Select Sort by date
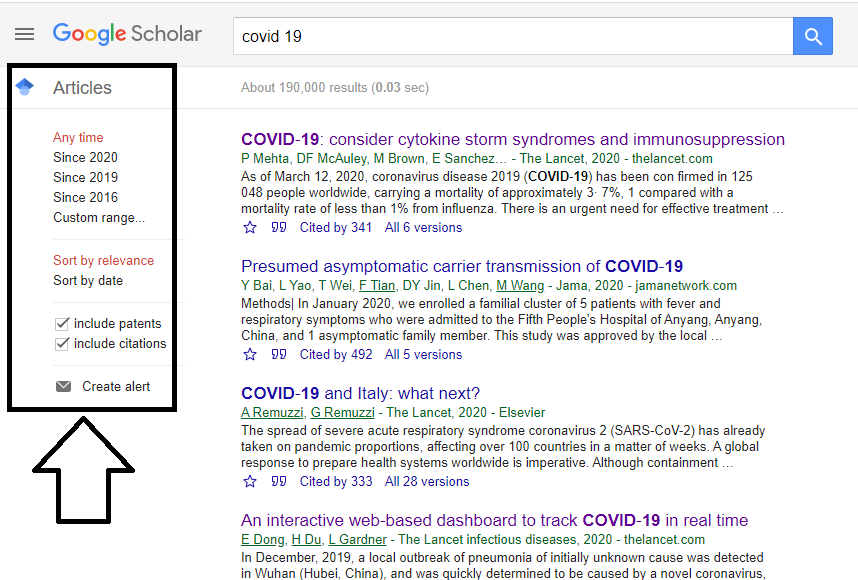Viewport: 858px width, 580px height. pos(88,281)
